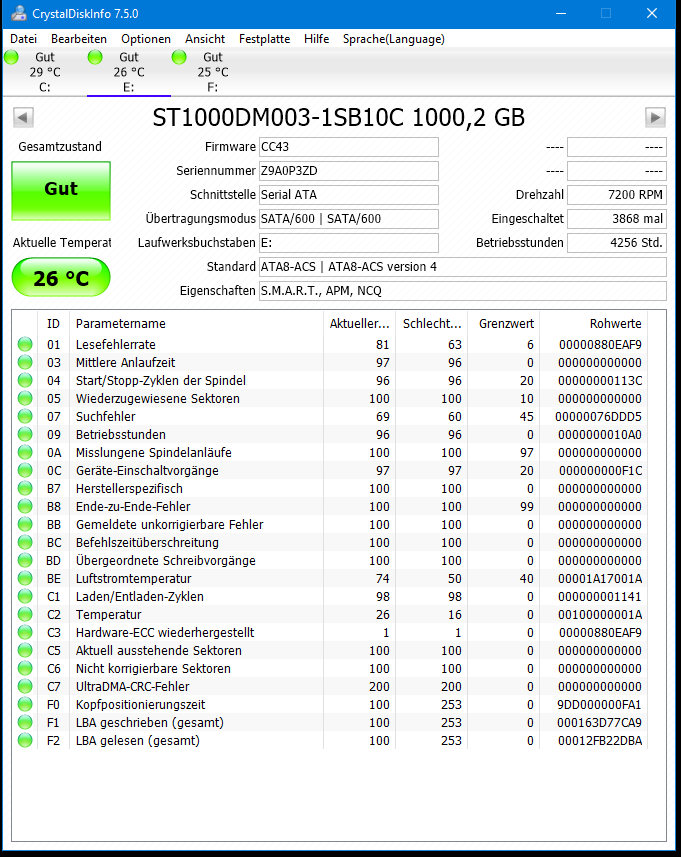Click green status icon for drive E:
The image size is (681, 857).
95,57
